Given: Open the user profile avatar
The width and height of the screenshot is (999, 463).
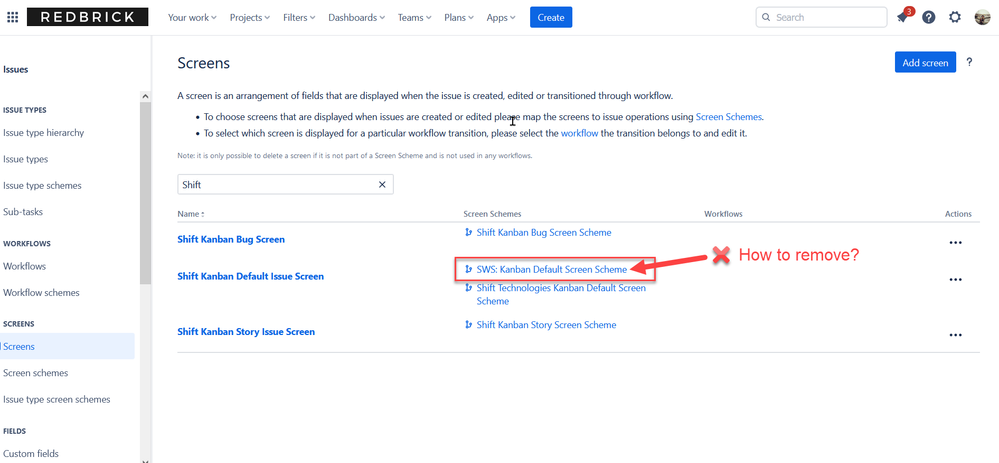Looking at the screenshot, I should point(982,17).
